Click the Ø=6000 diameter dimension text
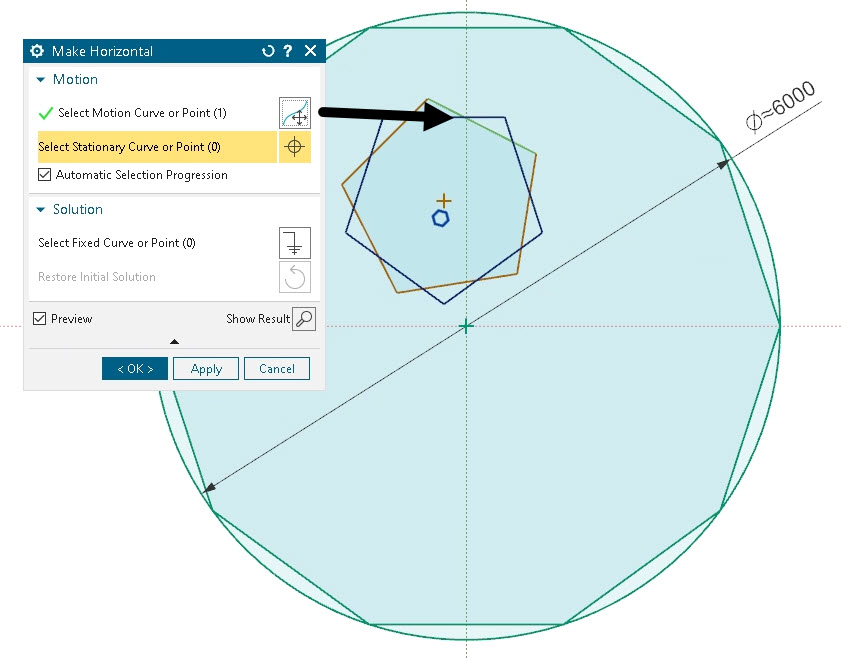The image size is (841, 658). point(781,107)
